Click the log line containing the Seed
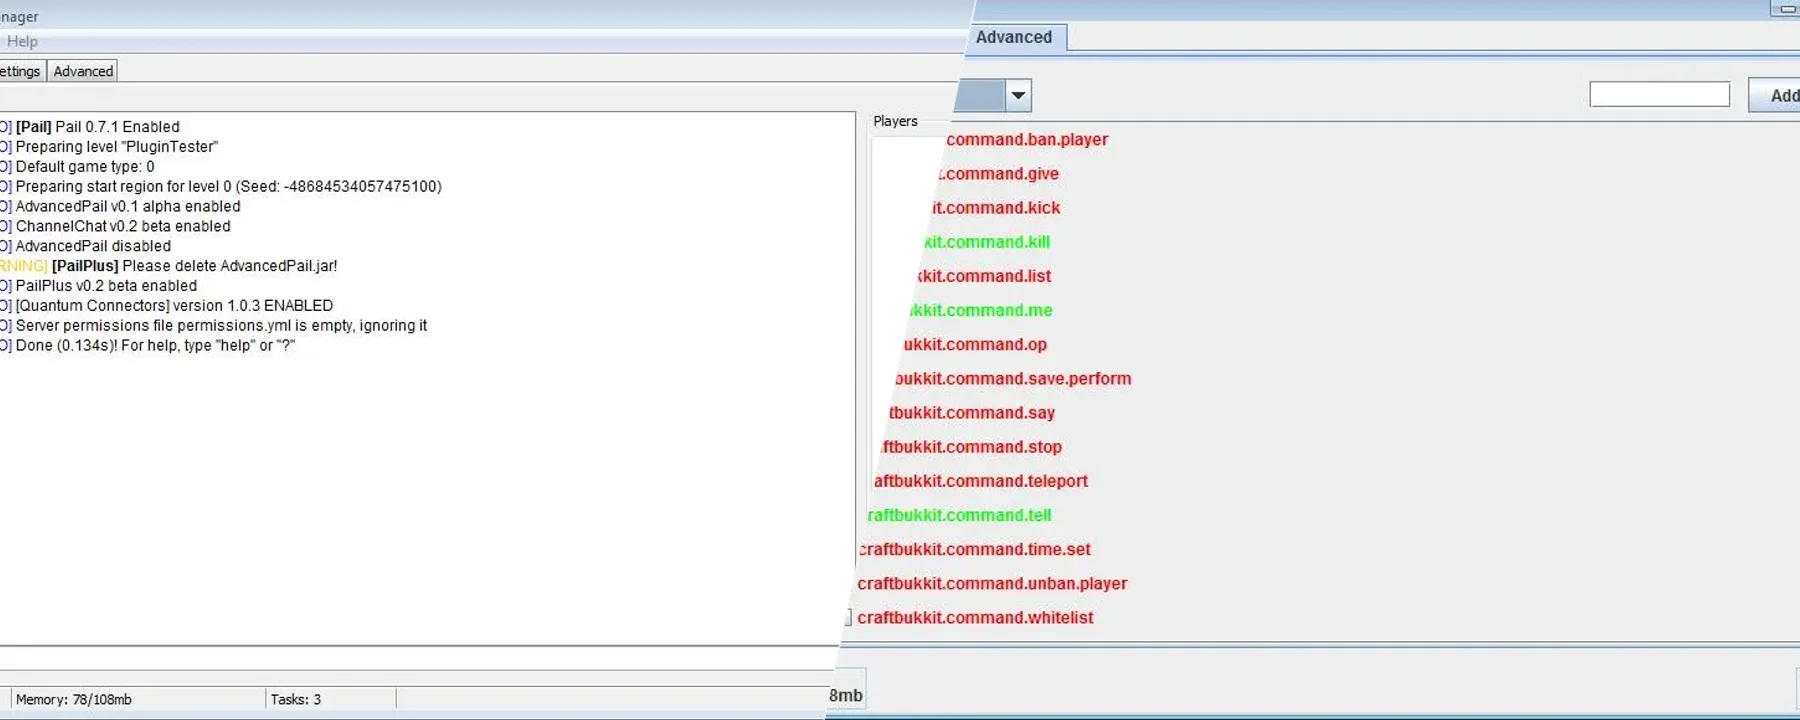The height and width of the screenshot is (720, 1800). click(x=221, y=187)
